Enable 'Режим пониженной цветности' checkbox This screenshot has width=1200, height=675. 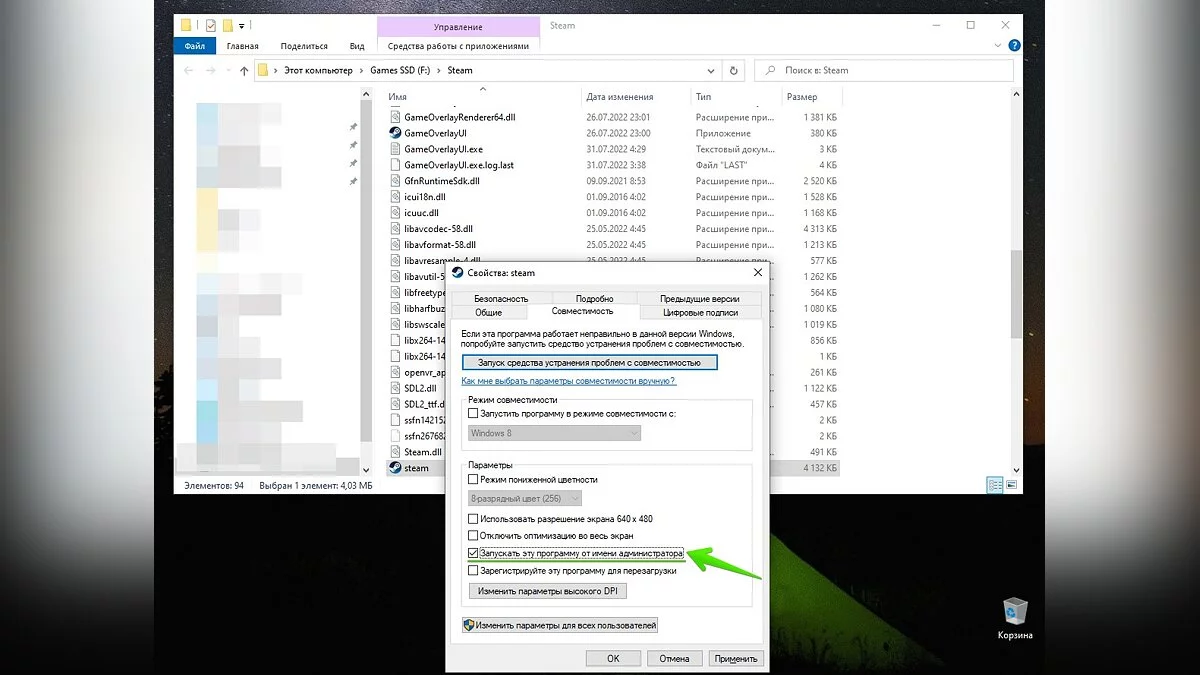474,480
